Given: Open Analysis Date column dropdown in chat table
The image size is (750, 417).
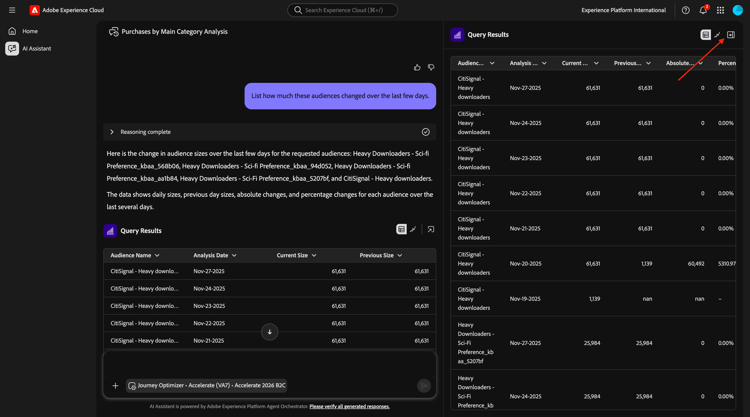Looking at the screenshot, I should (x=234, y=255).
